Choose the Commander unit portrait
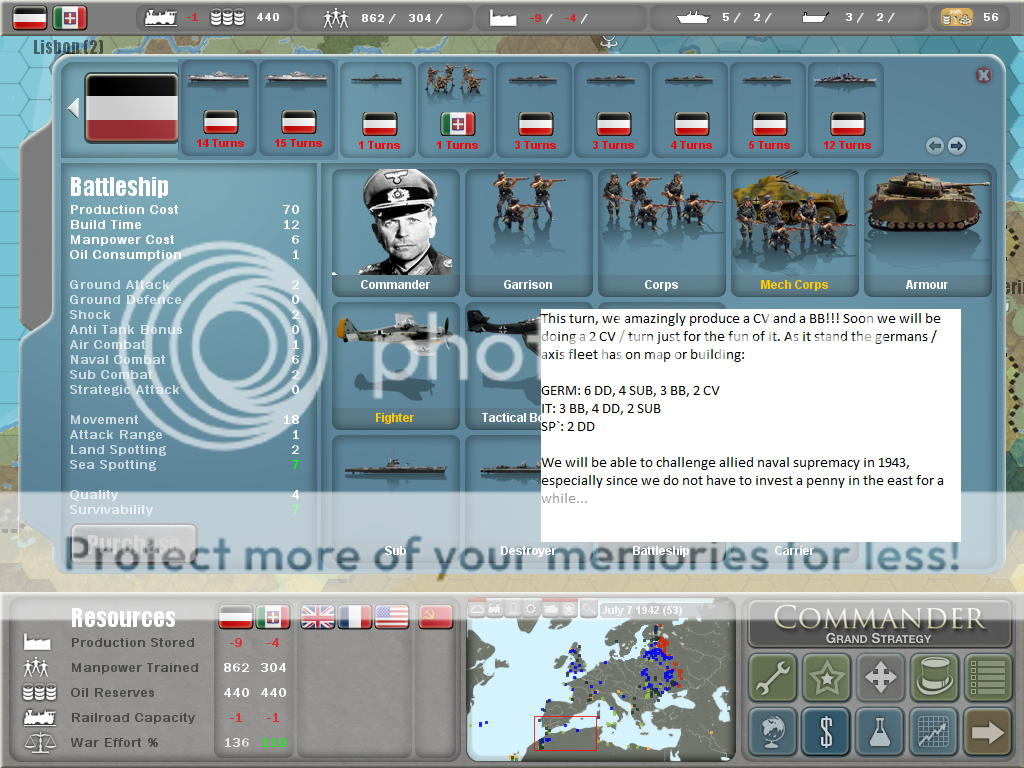 [x=395, y=232]
